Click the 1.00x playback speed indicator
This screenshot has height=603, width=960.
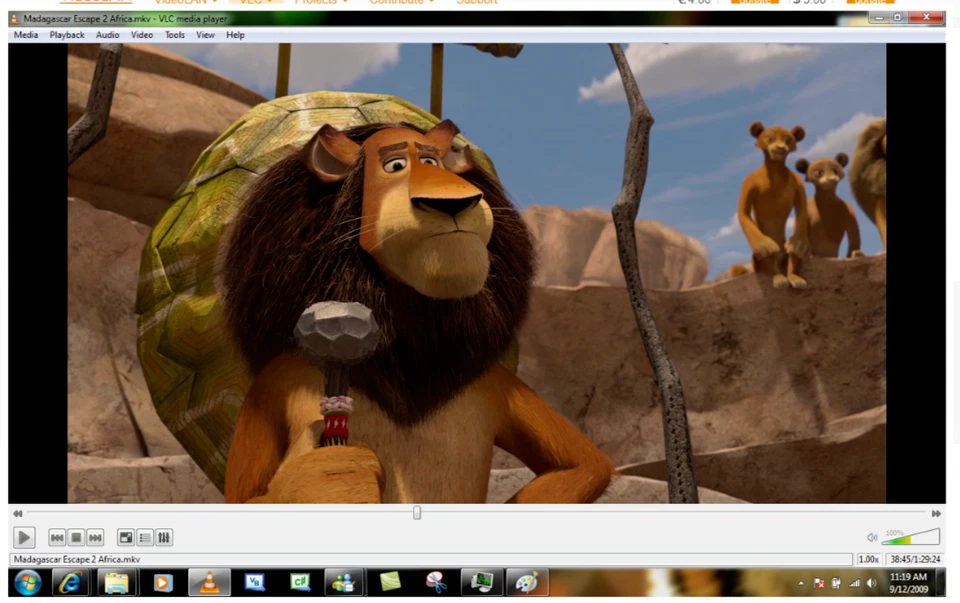868,559
